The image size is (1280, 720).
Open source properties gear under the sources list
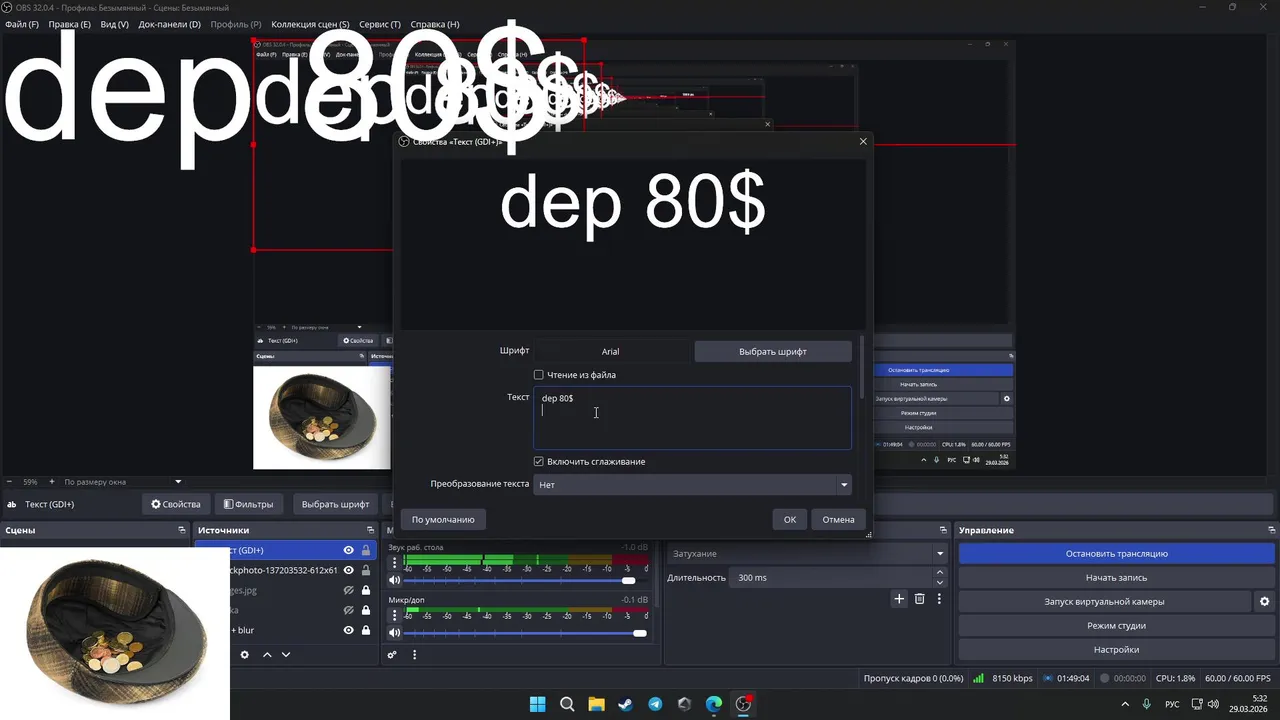pos(244,655)
